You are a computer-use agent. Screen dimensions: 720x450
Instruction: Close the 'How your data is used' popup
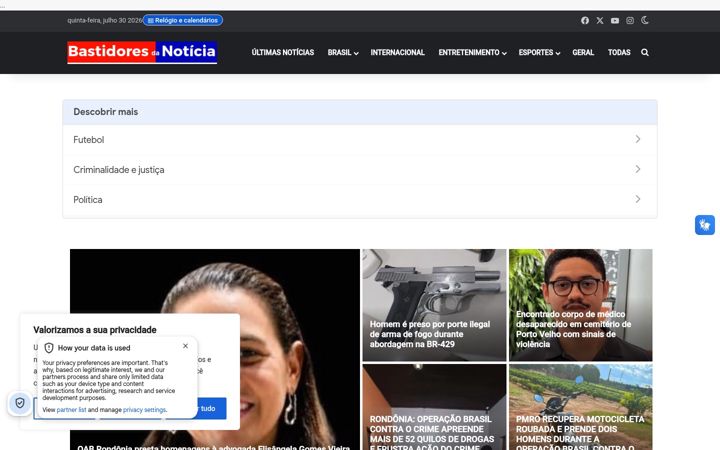[186, 346]
